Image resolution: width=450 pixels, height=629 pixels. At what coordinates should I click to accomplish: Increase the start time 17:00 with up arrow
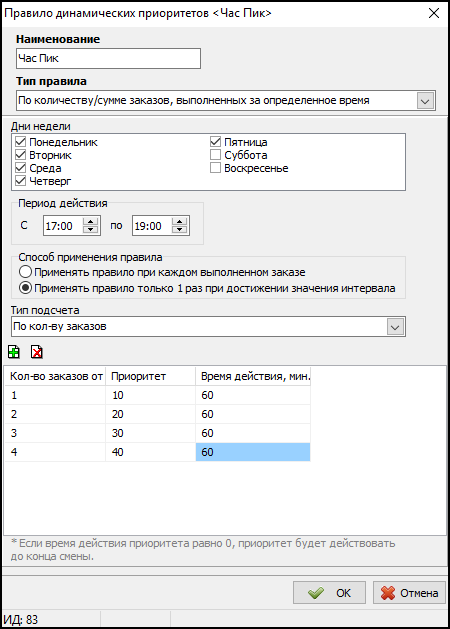coord(91,221)
